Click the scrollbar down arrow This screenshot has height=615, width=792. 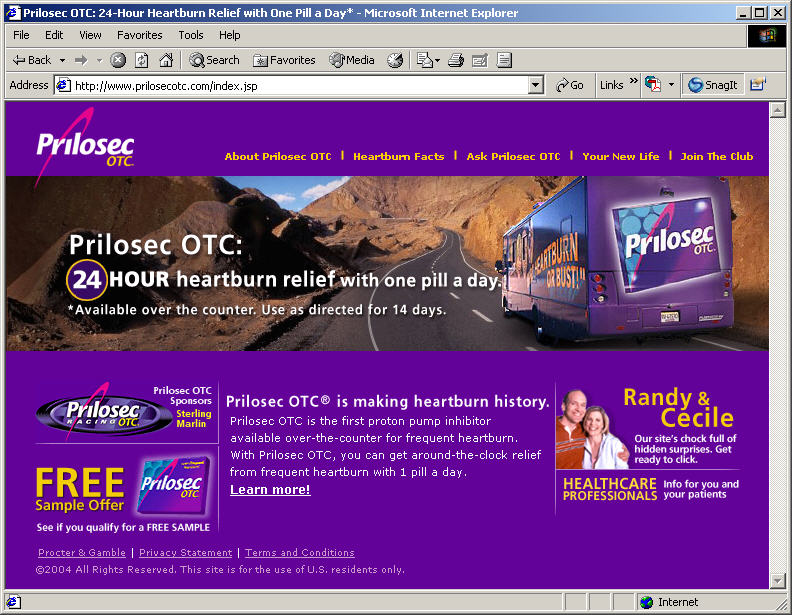(777, 581)
